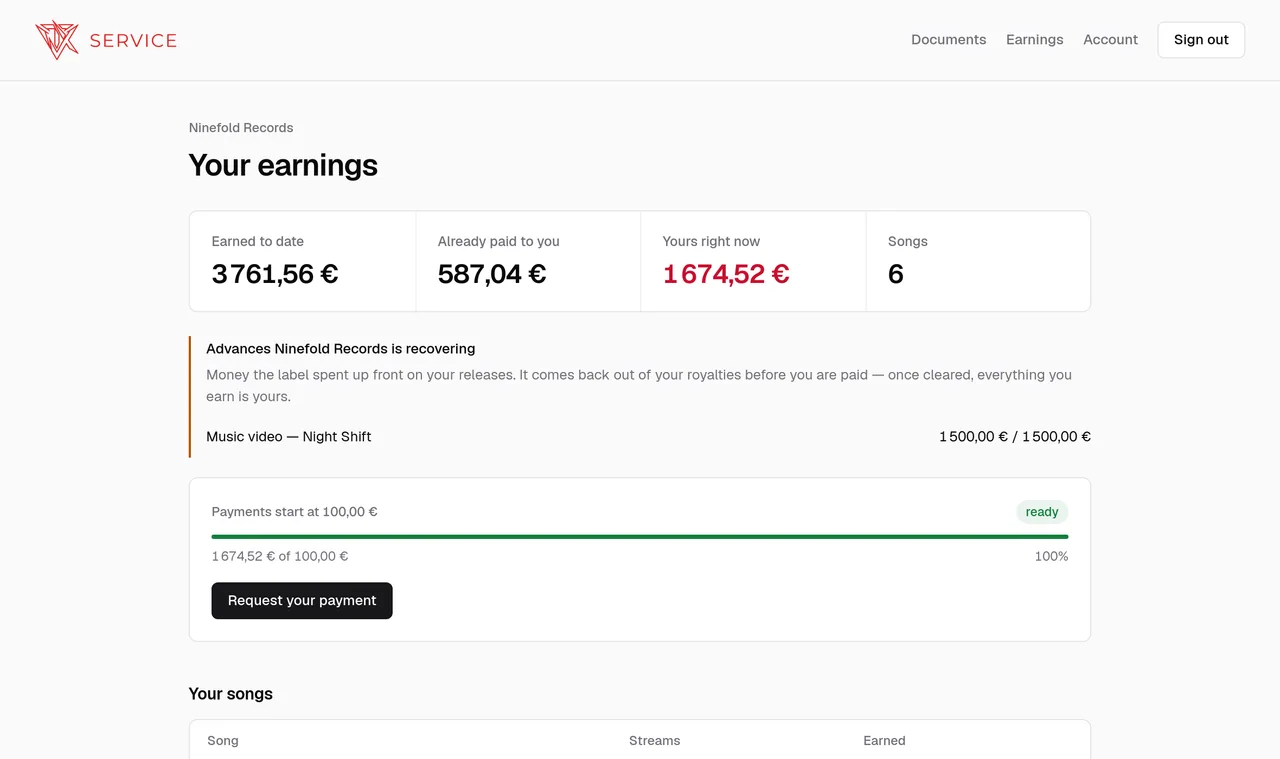Image resolution: width=1280 pixels, height=759 pixels.
Task: Click the "1 500,00 € / 1 500,00 €" recovery amount
Action: (x=1015, y=437)
